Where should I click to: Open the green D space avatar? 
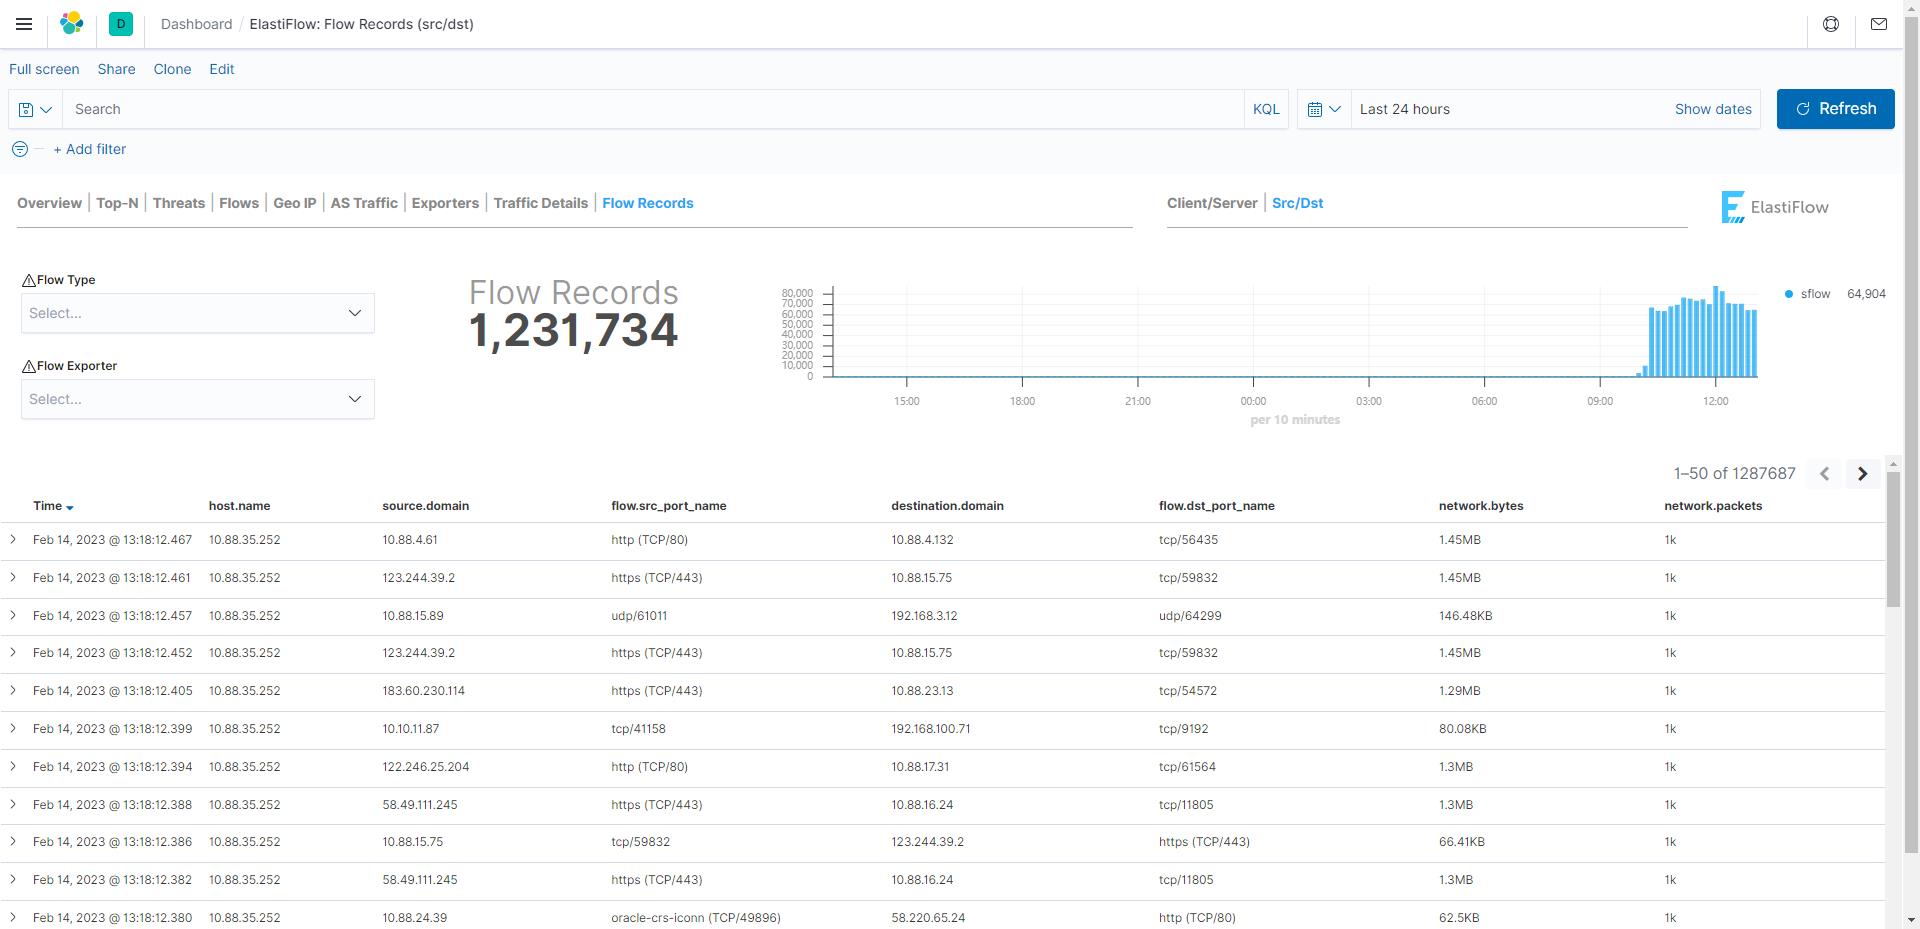pos(121,24)
